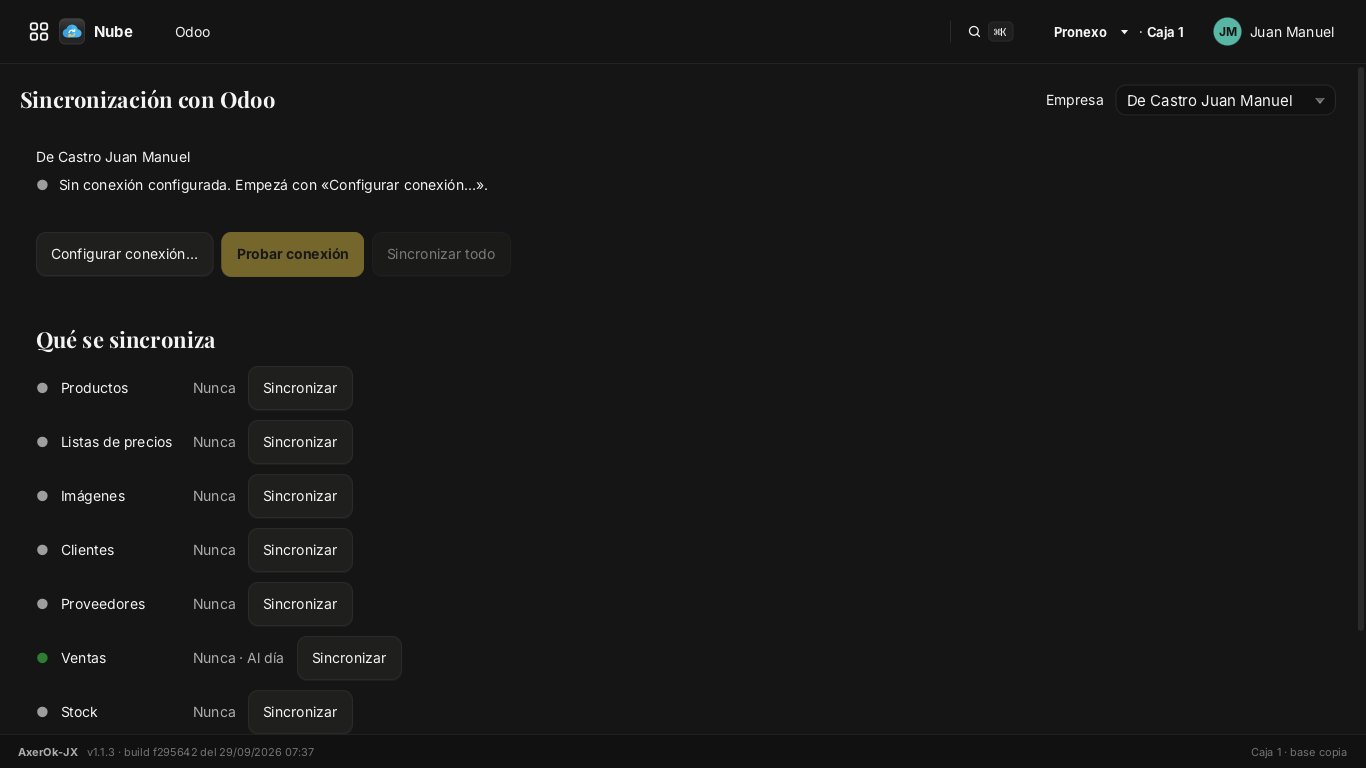The height and width of the screenshot is (768, 1366).
Task: Open the Empresa combo box
Action: pos(1225,100)
